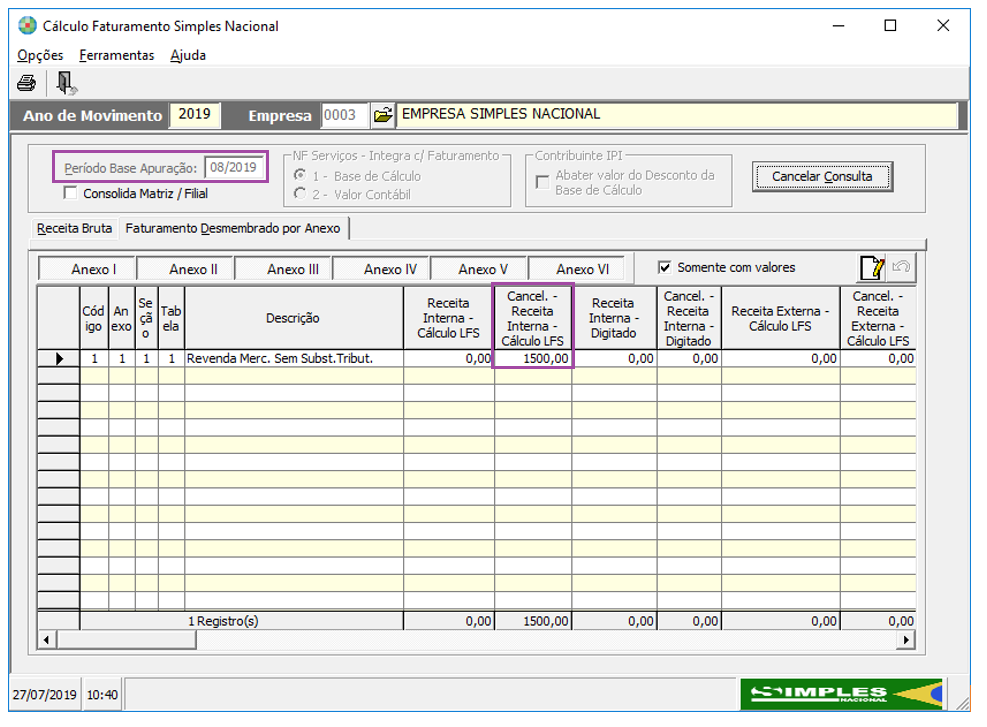987x727 pixels.
Task: Select radio option 2 - Valor Contábil
Action: pos(300,194)
